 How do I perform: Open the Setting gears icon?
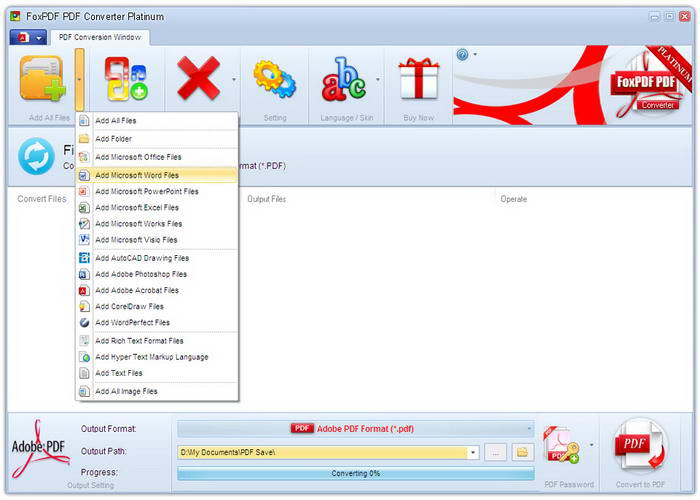[275, 79]
